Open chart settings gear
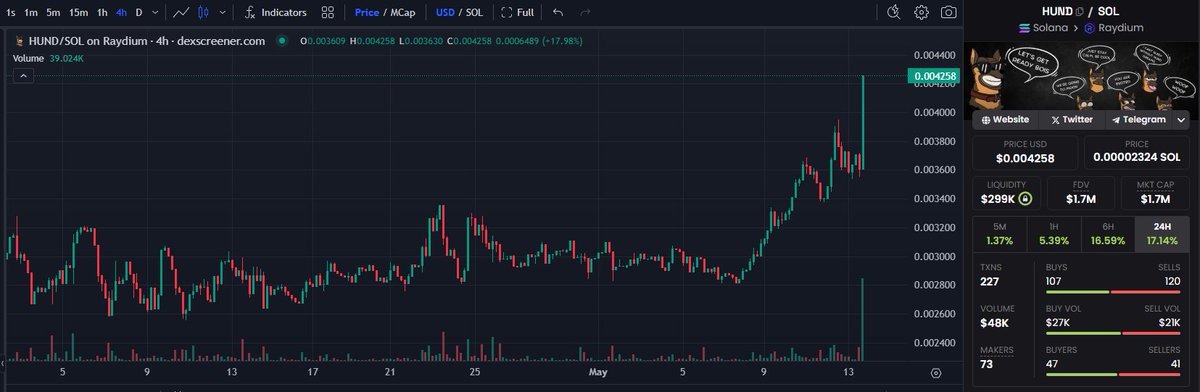Viewport: 1200px width, 392px height. coord(921,13)
